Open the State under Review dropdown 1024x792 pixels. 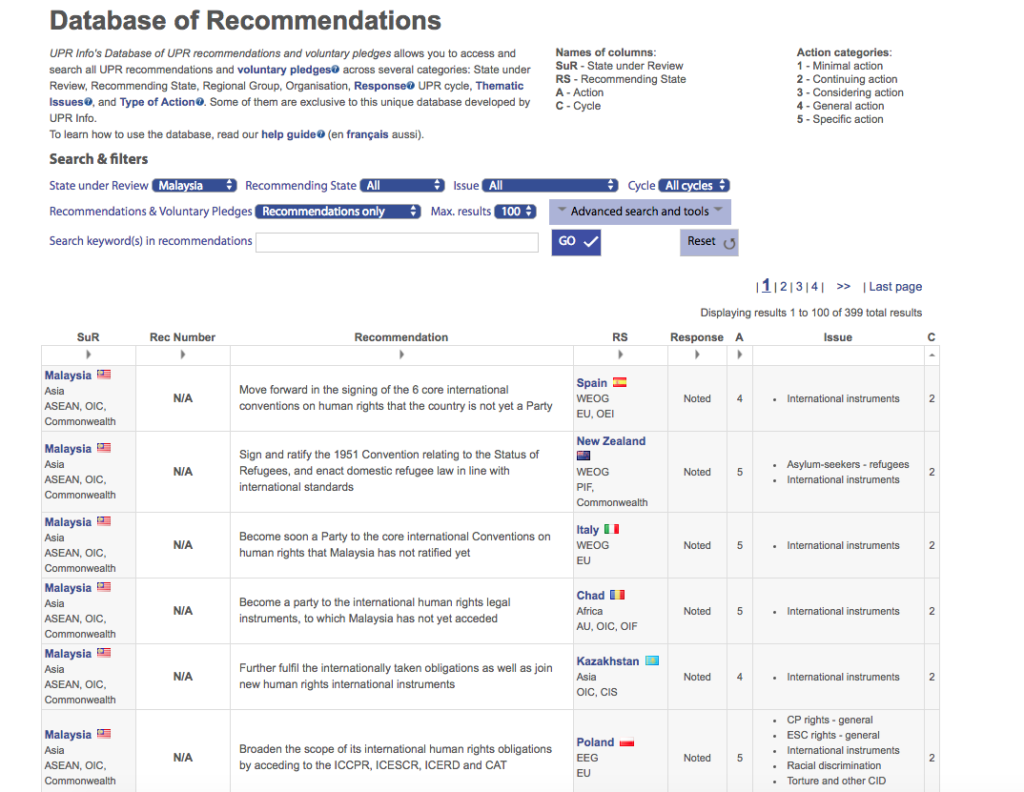point(194,185)
